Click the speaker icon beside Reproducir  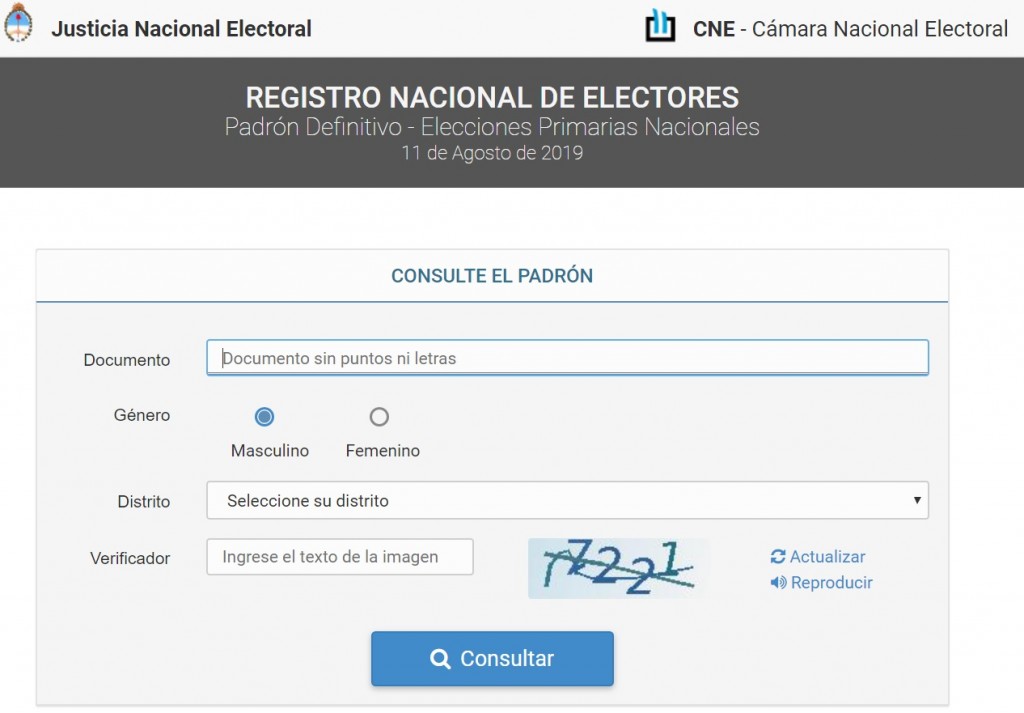coord(778,583)
